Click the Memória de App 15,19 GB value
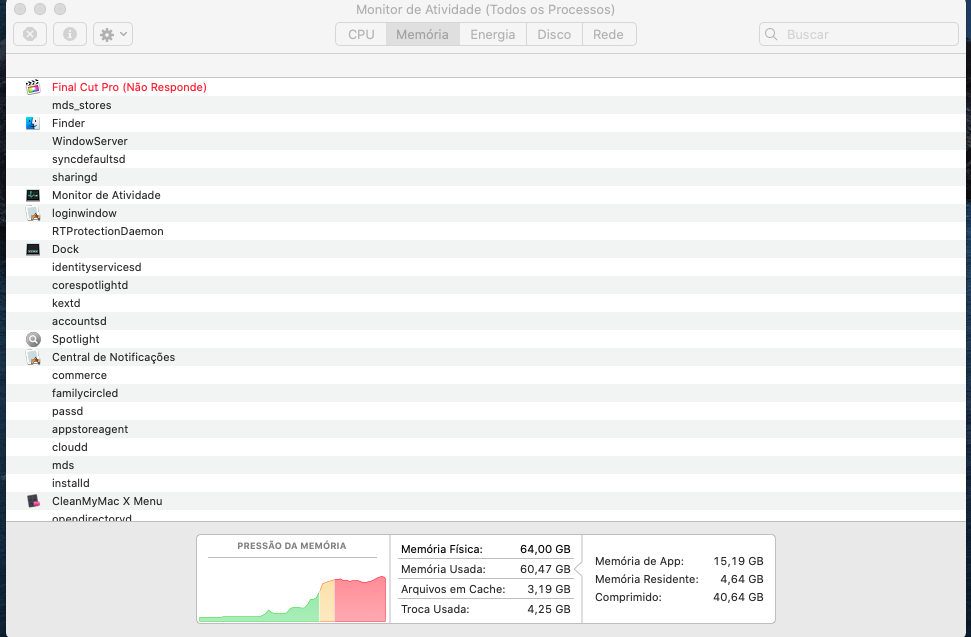 point(738,561)
